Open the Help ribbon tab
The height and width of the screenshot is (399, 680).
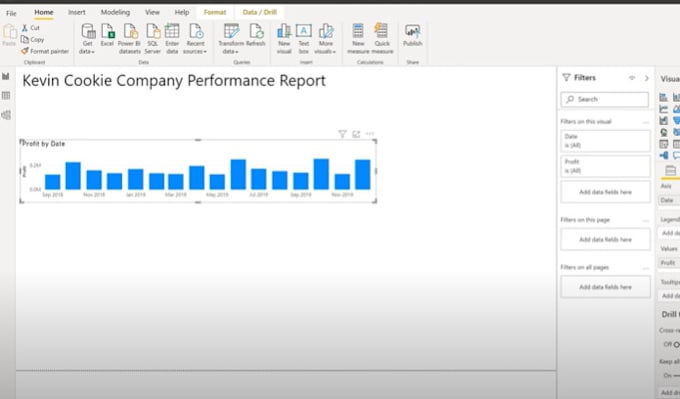coord(182,12)
